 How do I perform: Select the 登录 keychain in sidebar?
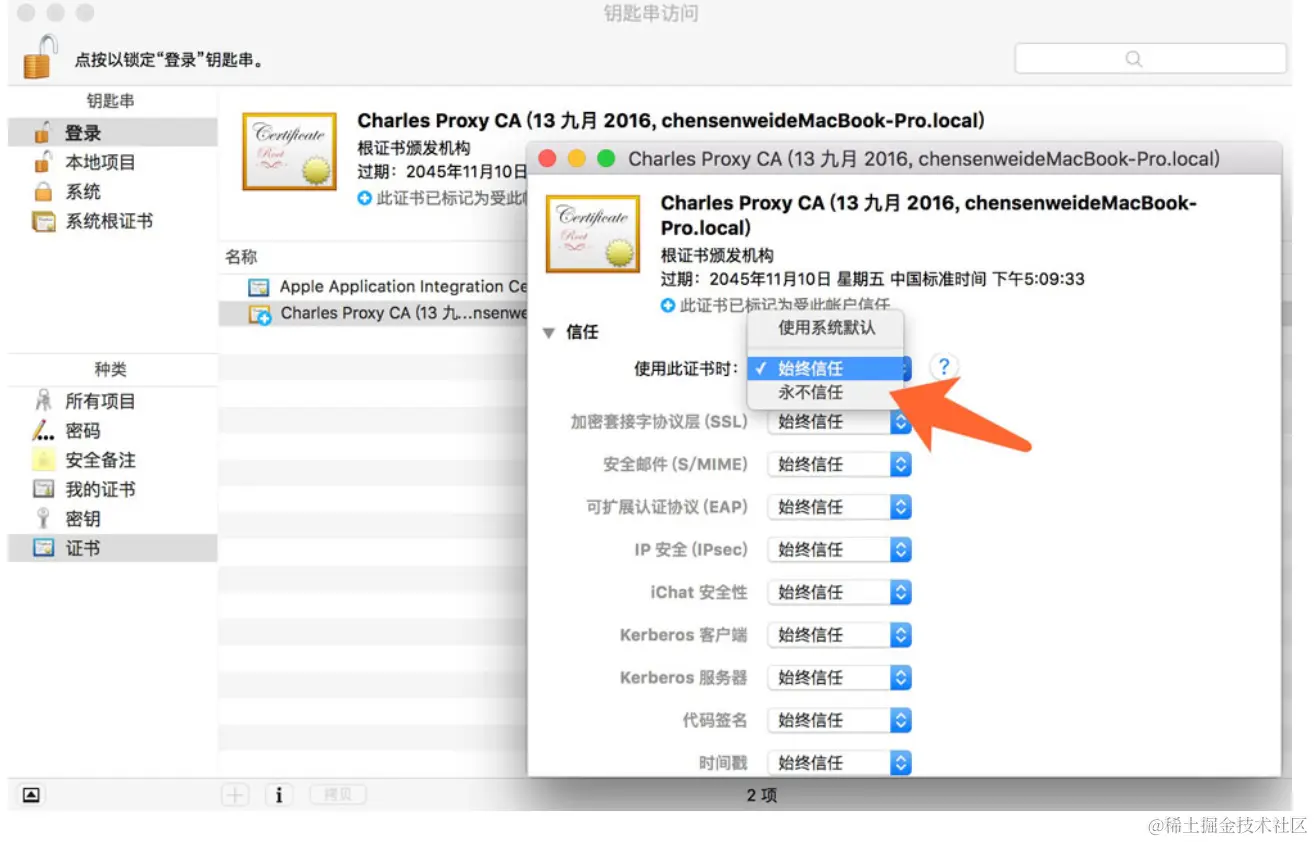tap(112, 133)
